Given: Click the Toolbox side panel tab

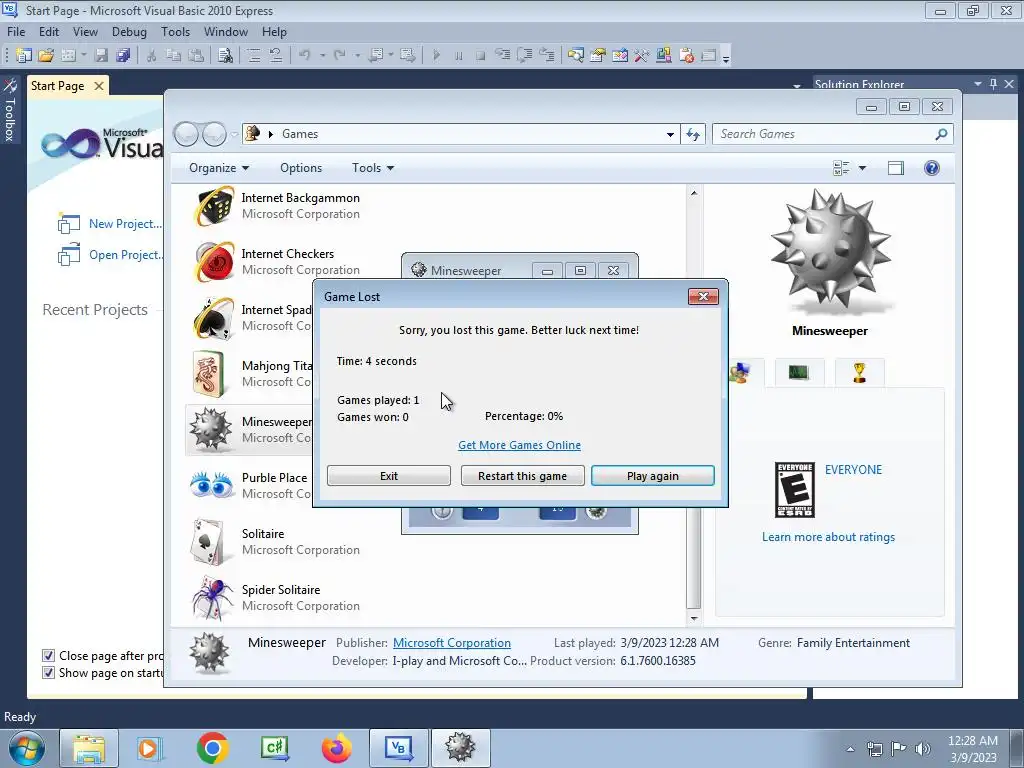Looking at the screenshot, I should [x=10, y=111].
